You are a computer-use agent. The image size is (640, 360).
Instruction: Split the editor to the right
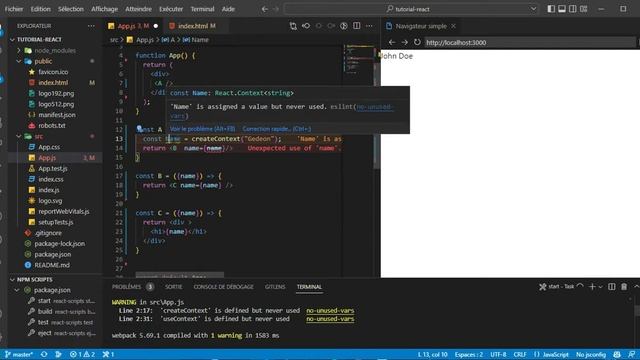(x=357, y=26)
